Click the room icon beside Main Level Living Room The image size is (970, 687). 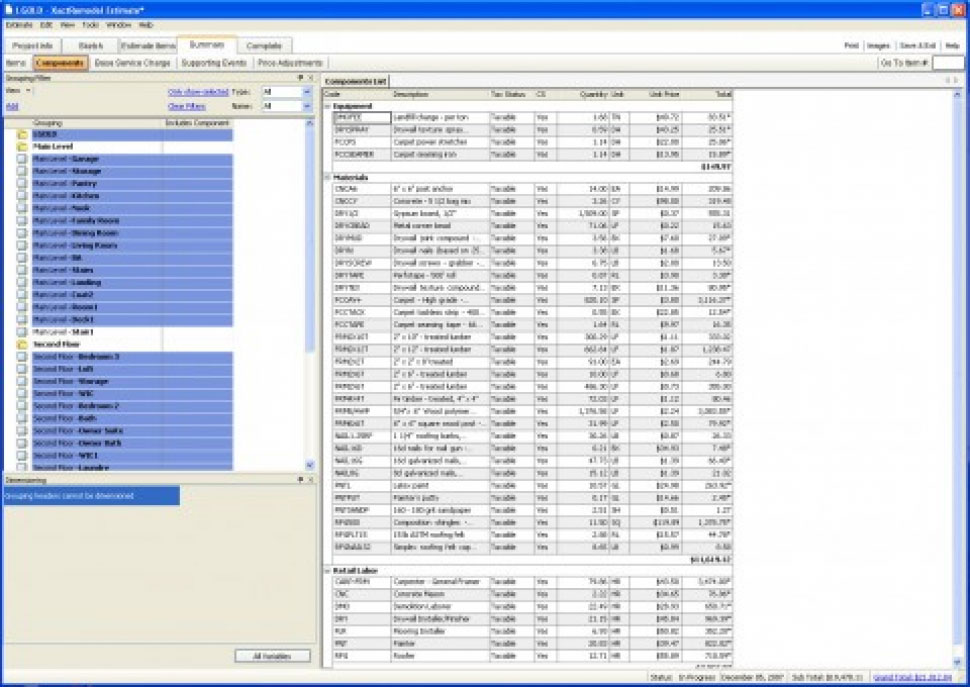[22, 245]
